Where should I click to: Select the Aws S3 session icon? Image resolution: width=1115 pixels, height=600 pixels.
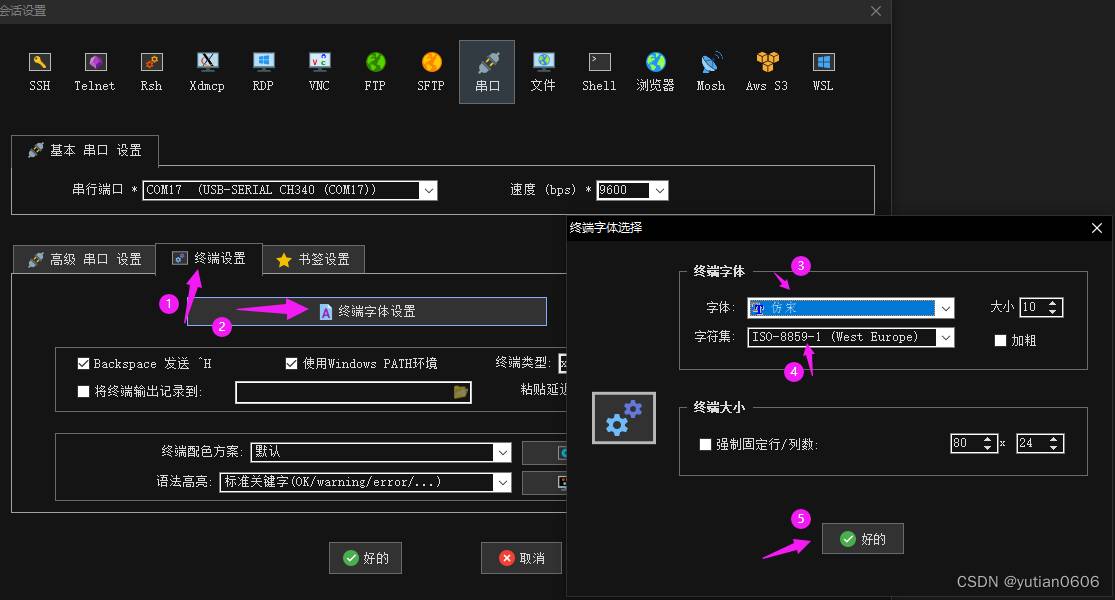(x=767, y=72)
